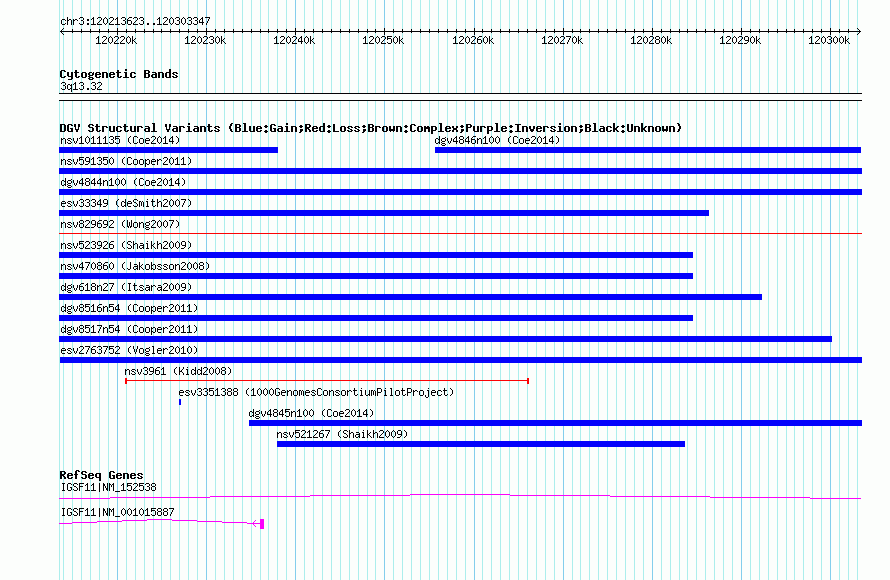Click the 'IGSF11|NM_152538' gene label
The height and width of the screenshot is (580, 890).
coord(108,487)
